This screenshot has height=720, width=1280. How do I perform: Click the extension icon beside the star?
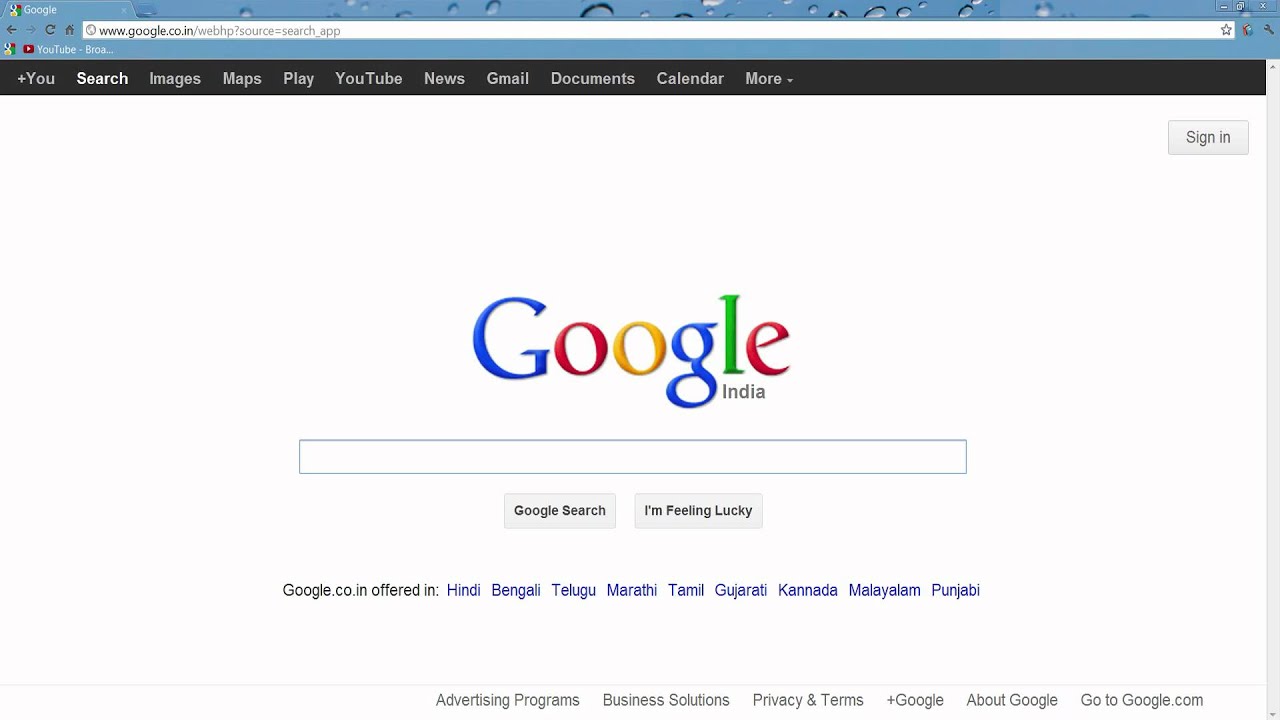pyautogui.click(x=1247, y=30)
